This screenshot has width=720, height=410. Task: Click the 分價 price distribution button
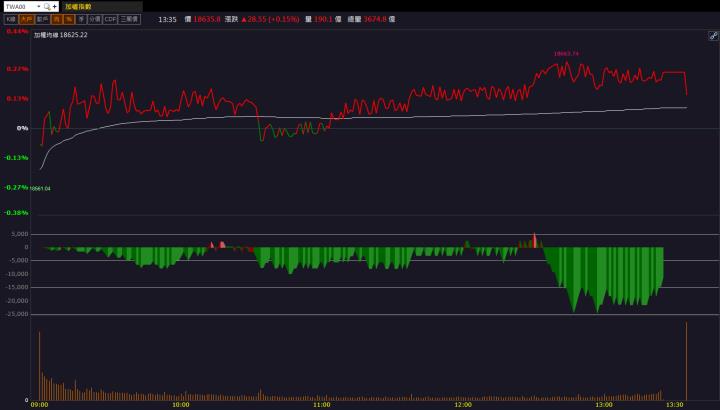pyautogui.click(x=94, y=19)
